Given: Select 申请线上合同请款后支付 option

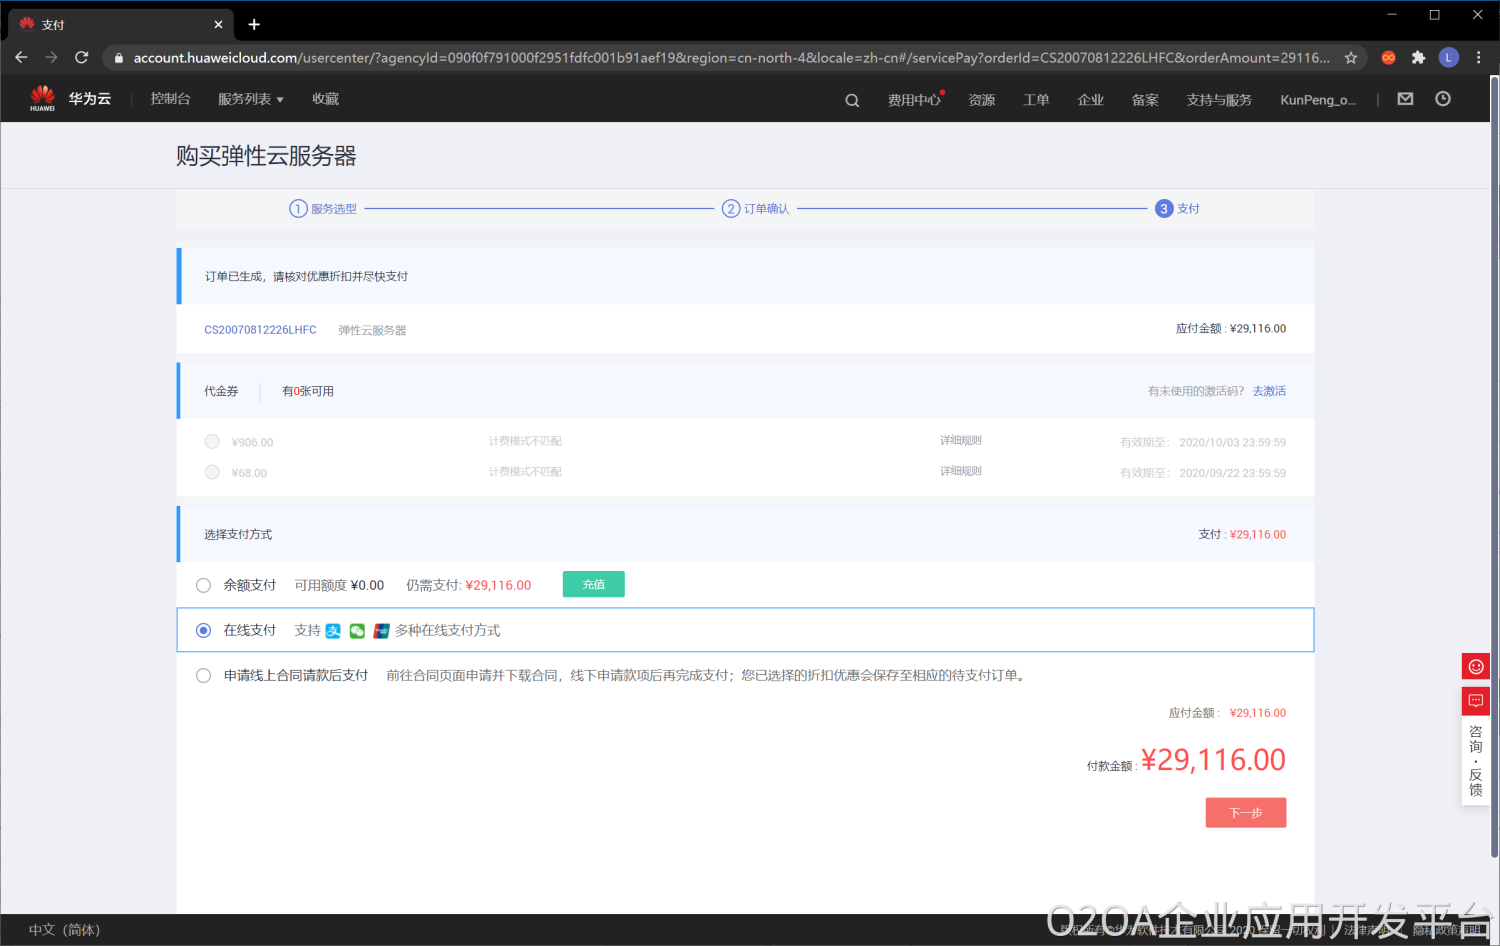Looking at the screenshot, I should (x=204, y=676).
